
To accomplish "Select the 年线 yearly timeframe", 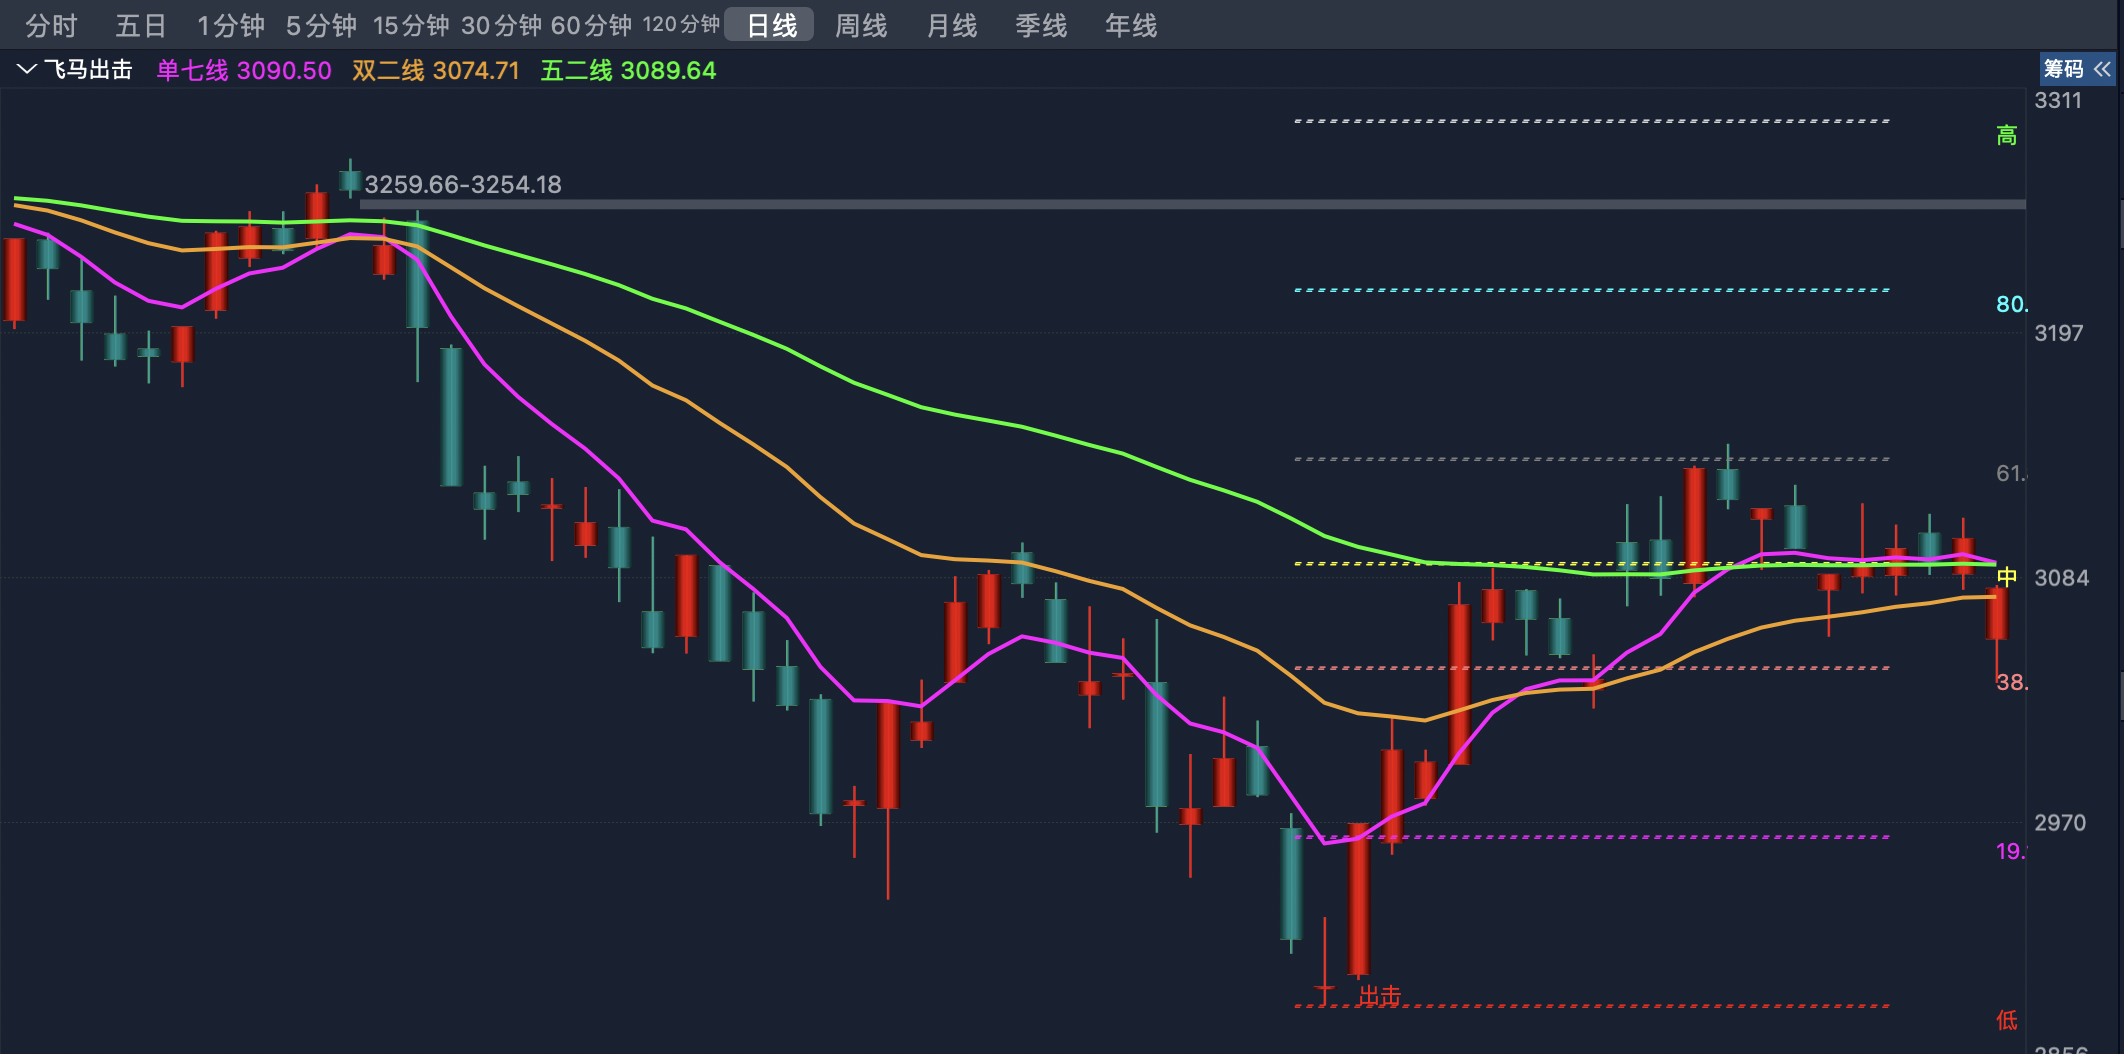I will click(1129, 27).
